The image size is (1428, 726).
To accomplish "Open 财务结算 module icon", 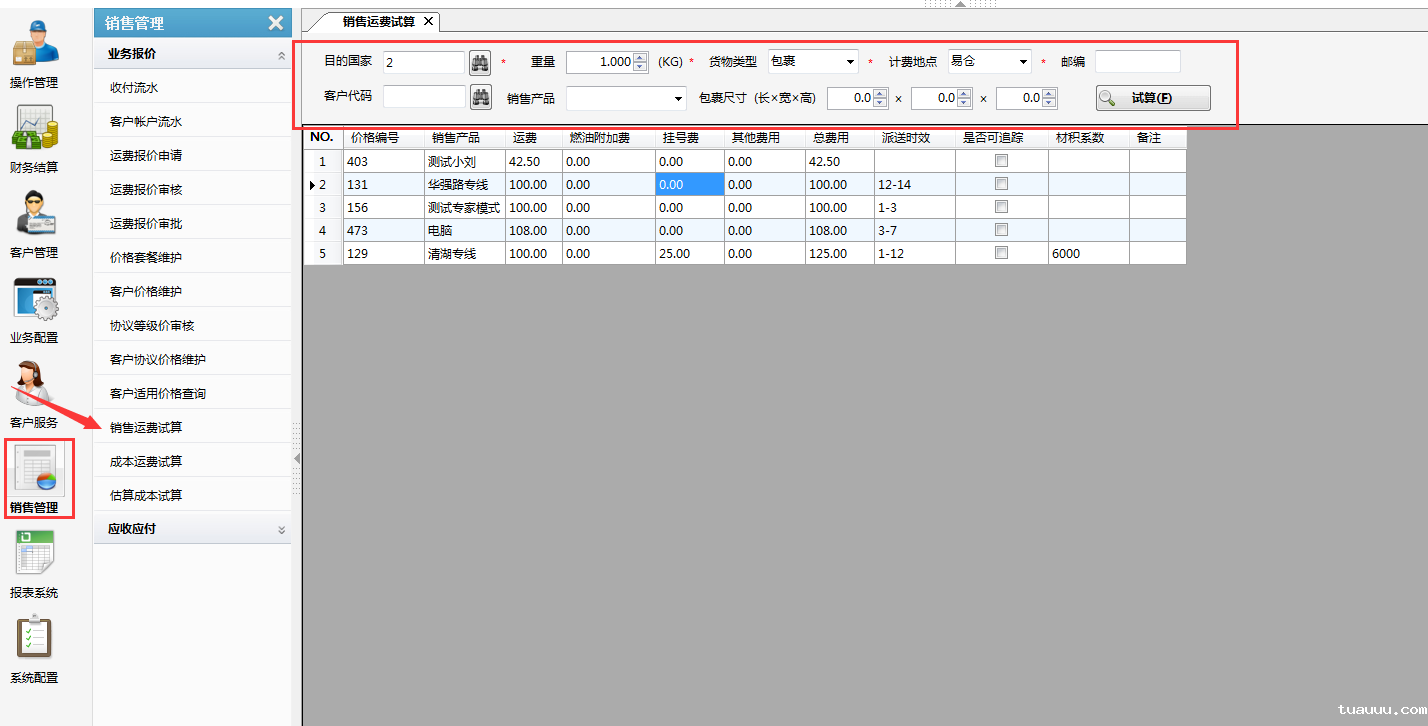I will tap(35, 137).
